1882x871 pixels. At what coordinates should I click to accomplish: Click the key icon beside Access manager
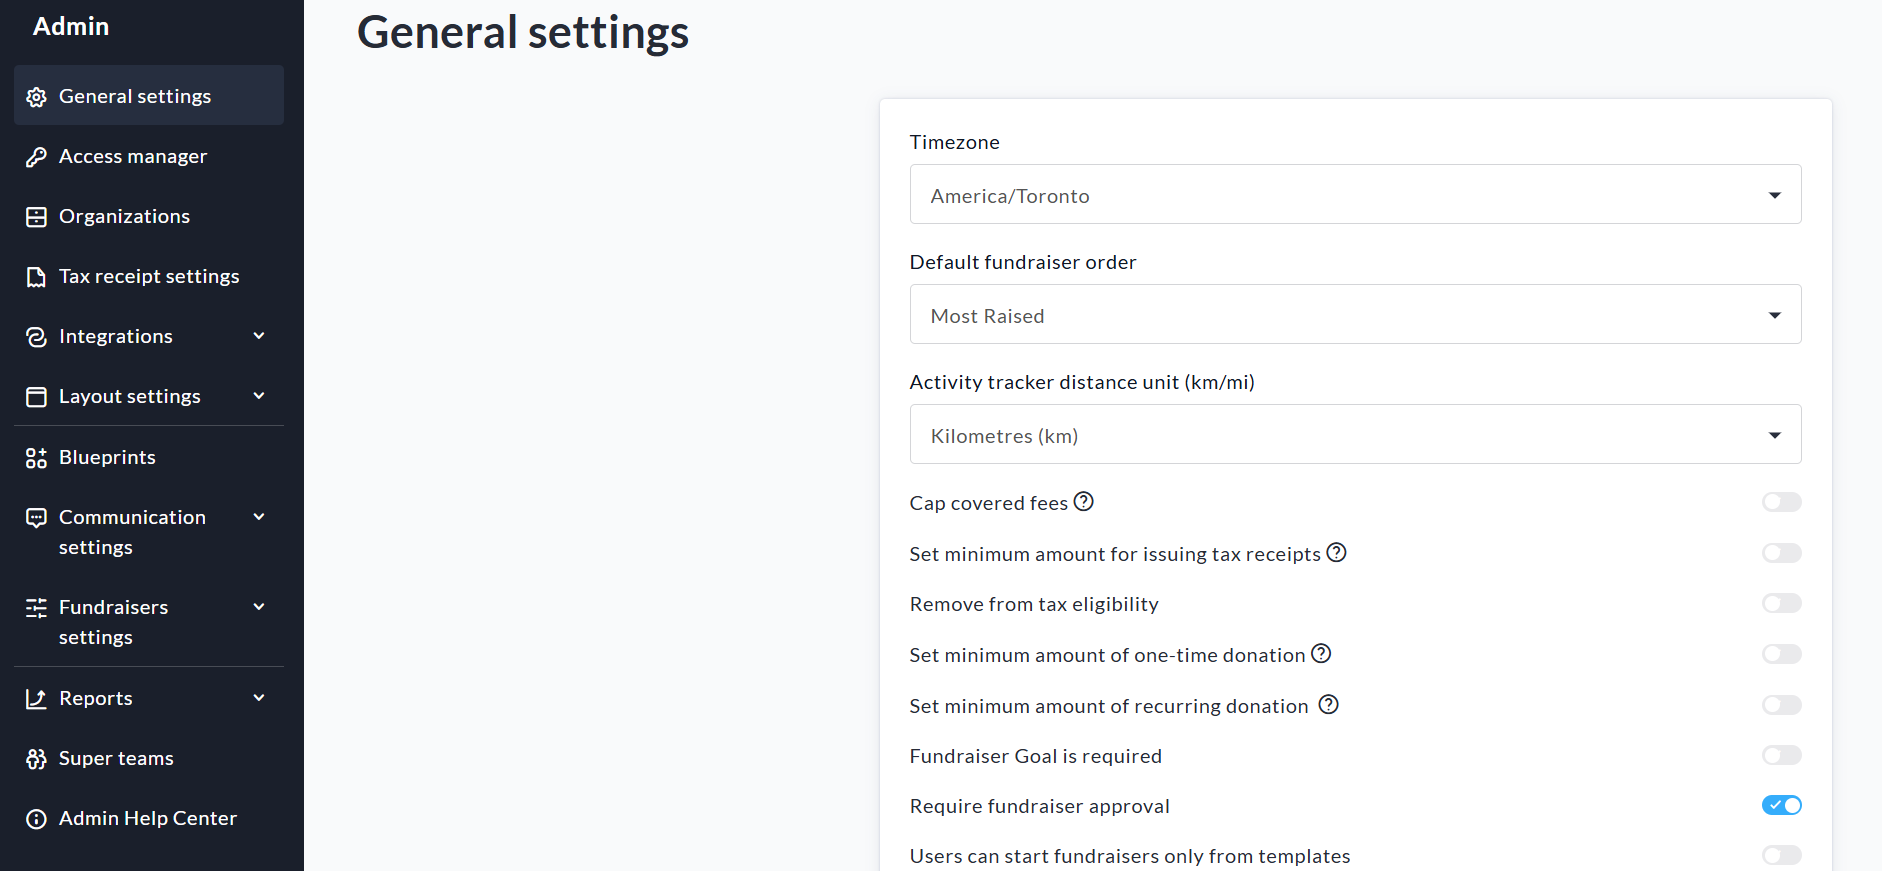36,157
